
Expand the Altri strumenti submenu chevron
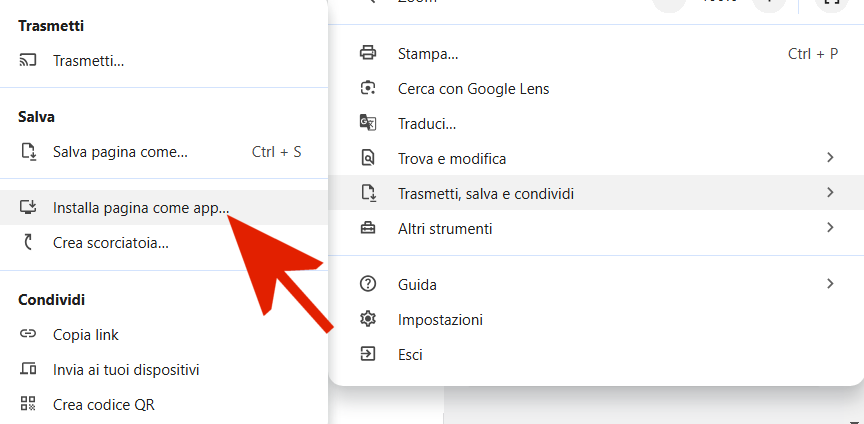point(830,228)
